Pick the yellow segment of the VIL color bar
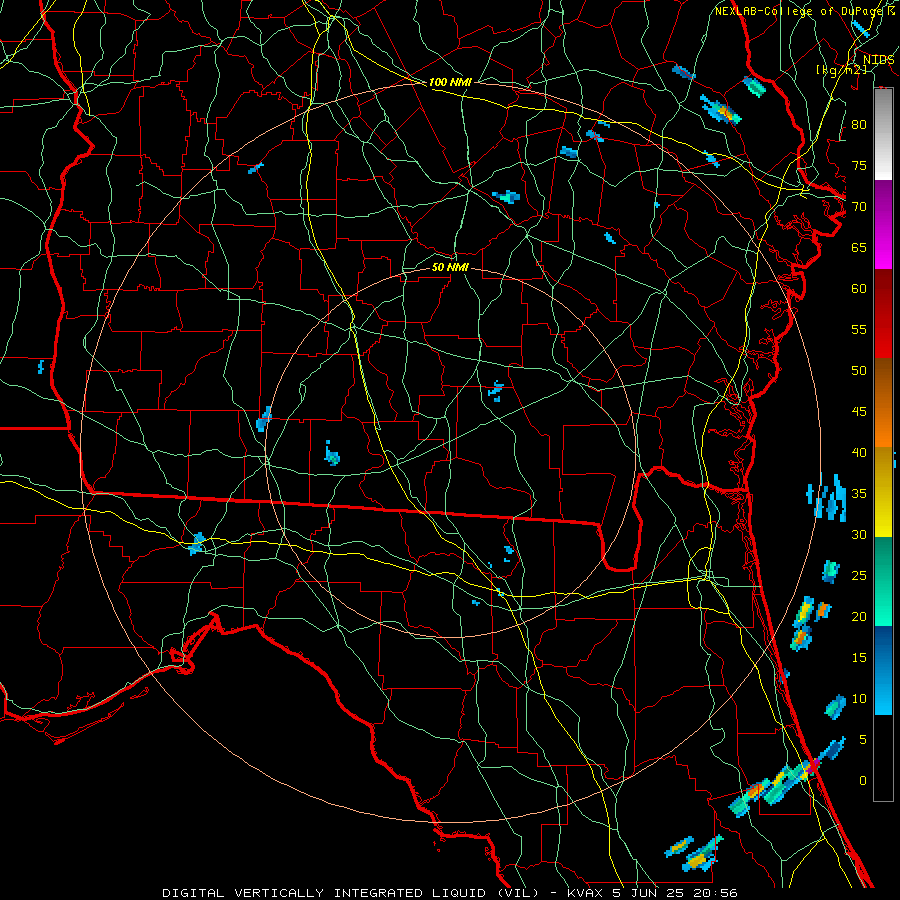 coord(883,492)
